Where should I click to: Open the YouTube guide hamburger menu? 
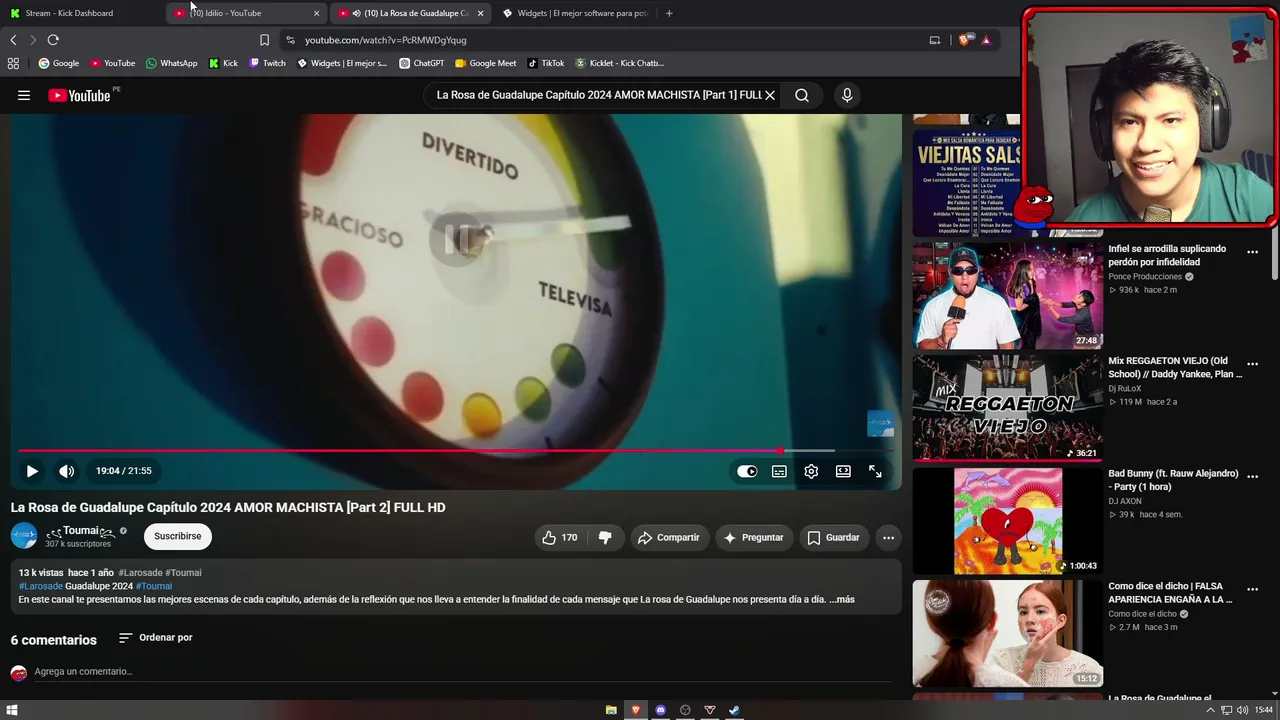(24, 95)
